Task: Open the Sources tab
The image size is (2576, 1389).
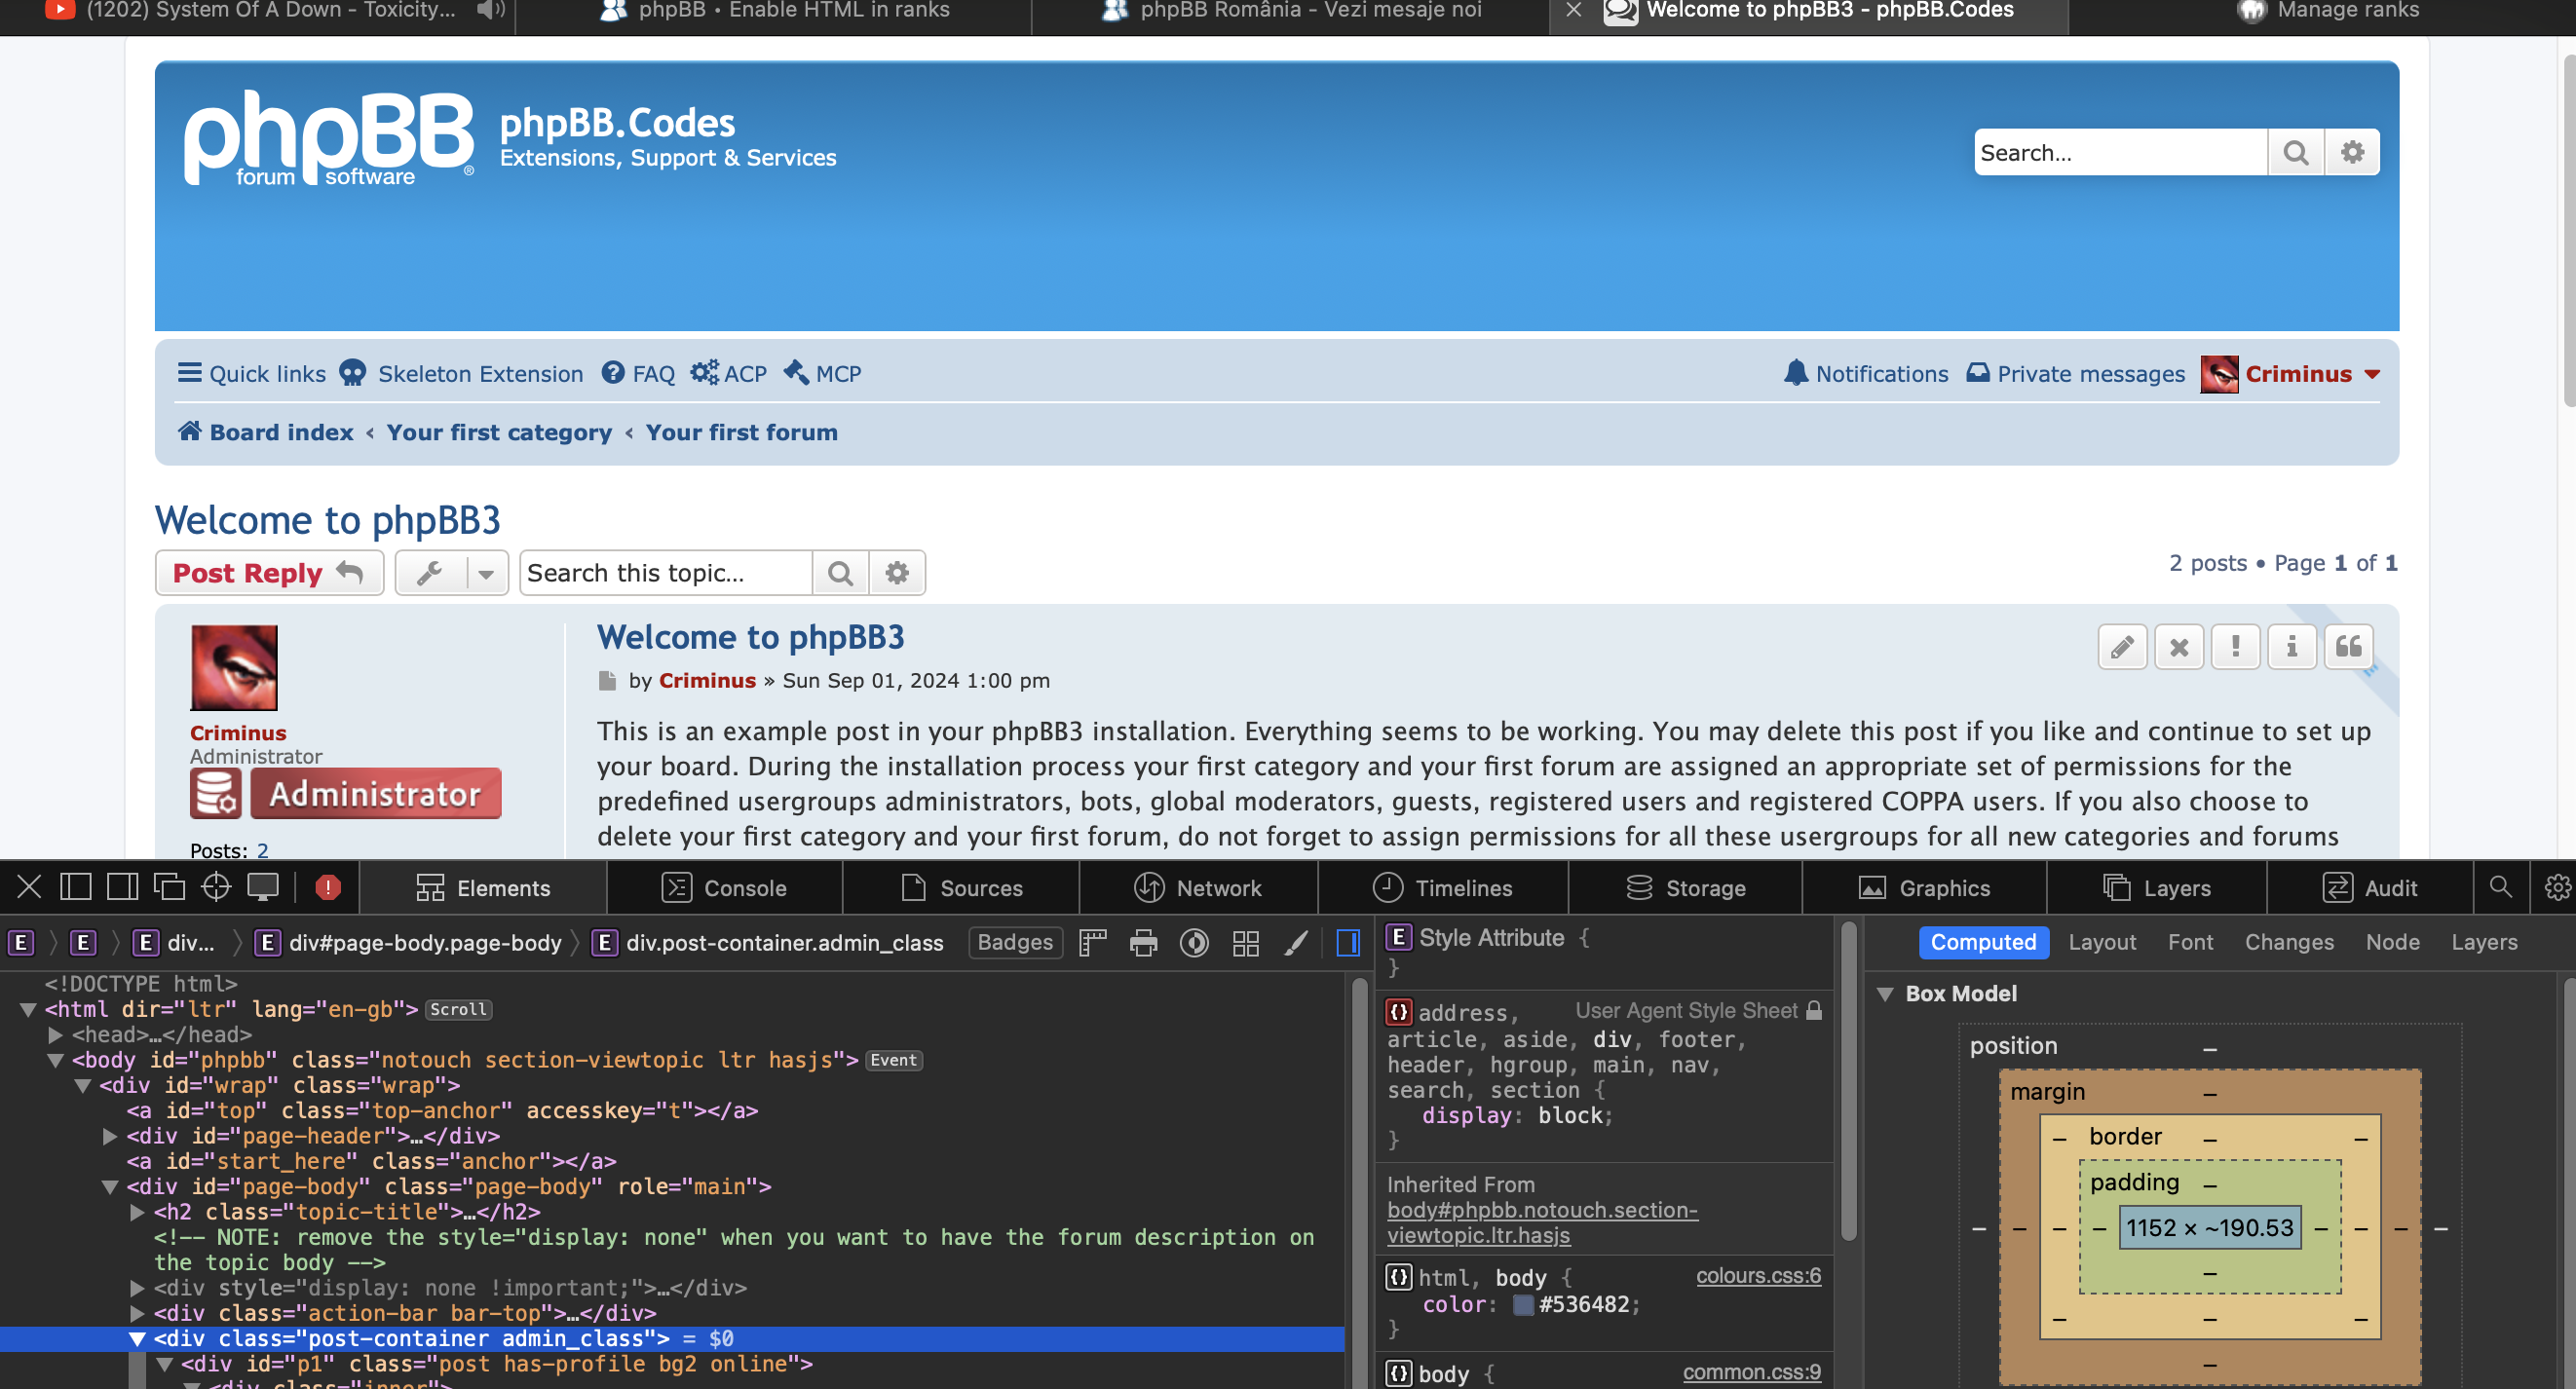Action: coord(961,888)
